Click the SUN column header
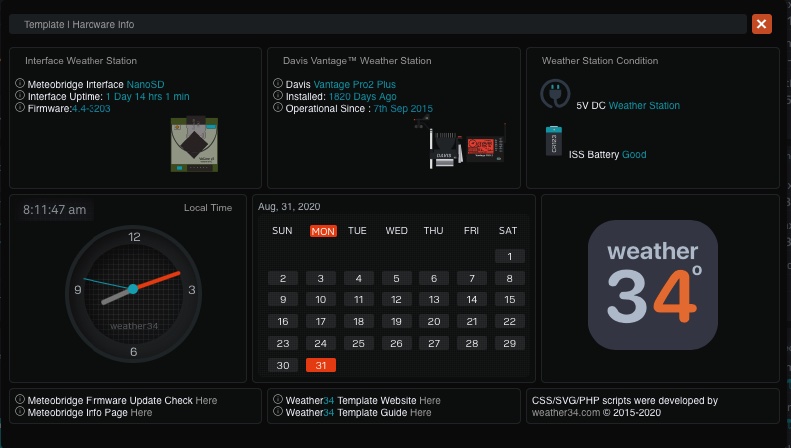791x448 pixels. 282,231
